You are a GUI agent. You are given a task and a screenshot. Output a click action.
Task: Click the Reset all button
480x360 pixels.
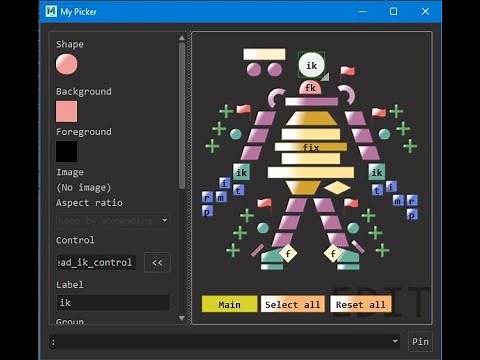(x=361, y=304)
